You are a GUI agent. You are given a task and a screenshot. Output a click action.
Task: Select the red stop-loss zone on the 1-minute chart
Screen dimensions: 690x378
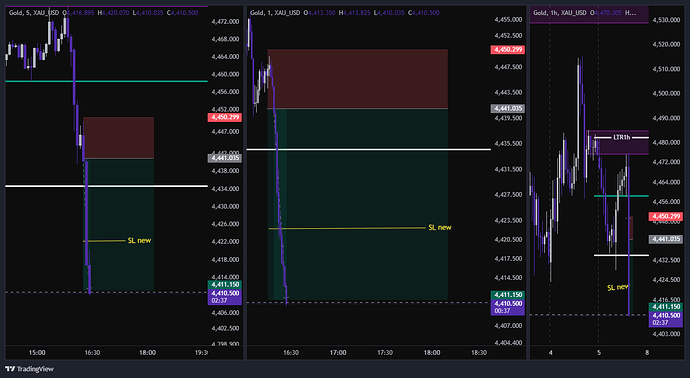[x=357, y=79]
